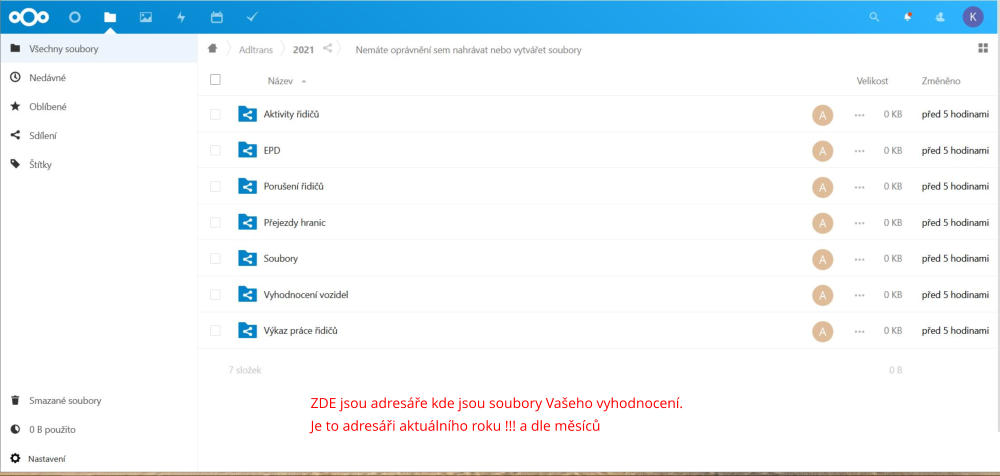Open more actions for Aktivity řidičů
This screenshot has height=476, width=1000.
(x=859, y=115)
